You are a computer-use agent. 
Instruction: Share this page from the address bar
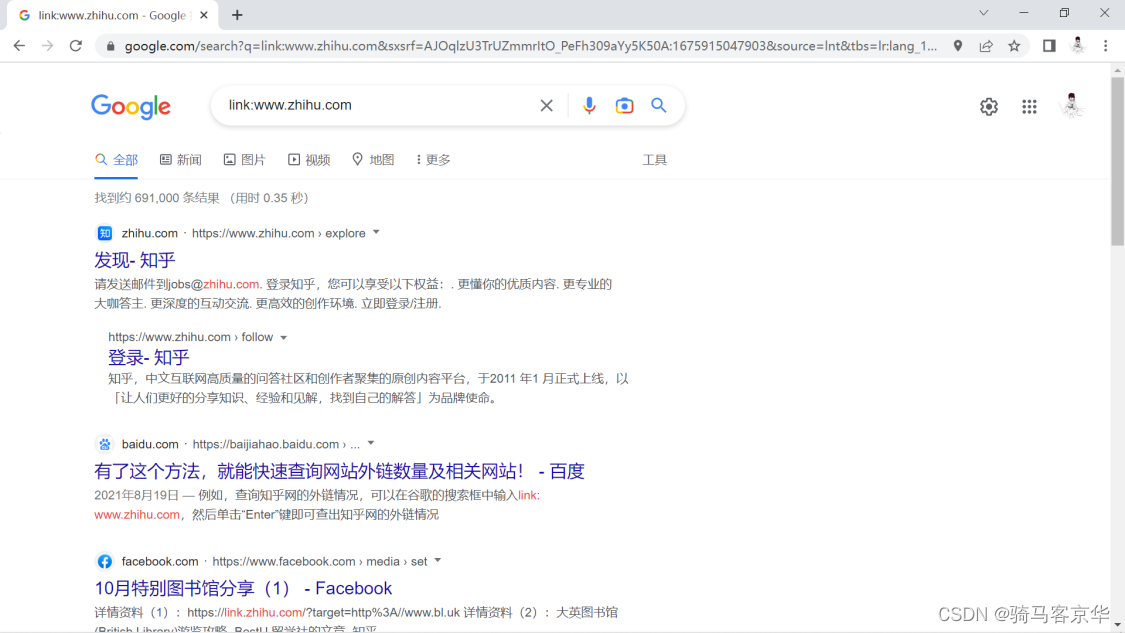986,46
